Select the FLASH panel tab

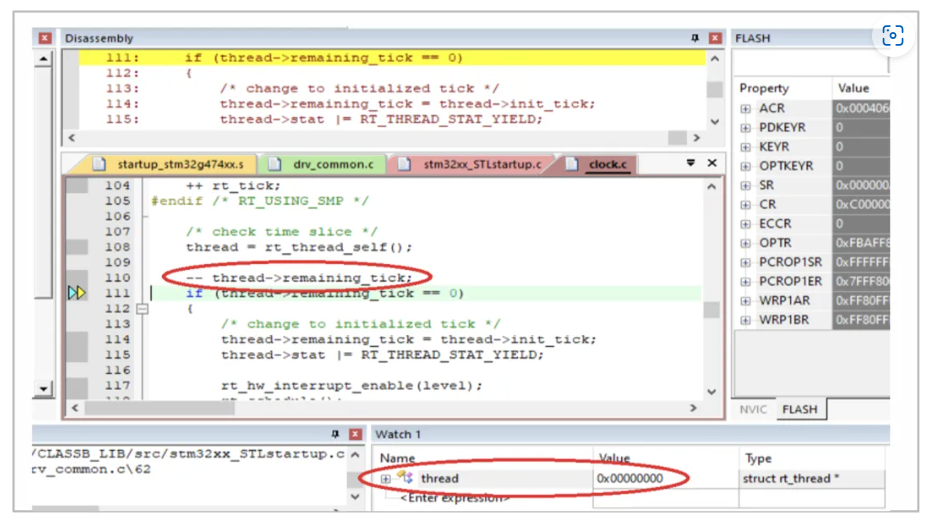coord(800,409)
